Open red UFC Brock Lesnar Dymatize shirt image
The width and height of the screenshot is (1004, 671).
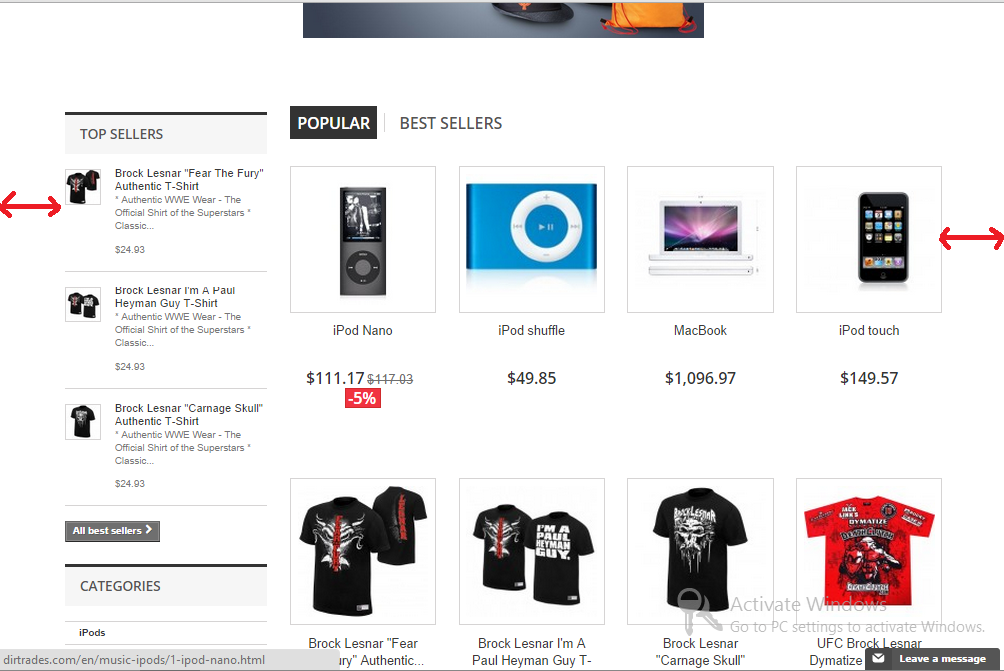tap(869, 551)
